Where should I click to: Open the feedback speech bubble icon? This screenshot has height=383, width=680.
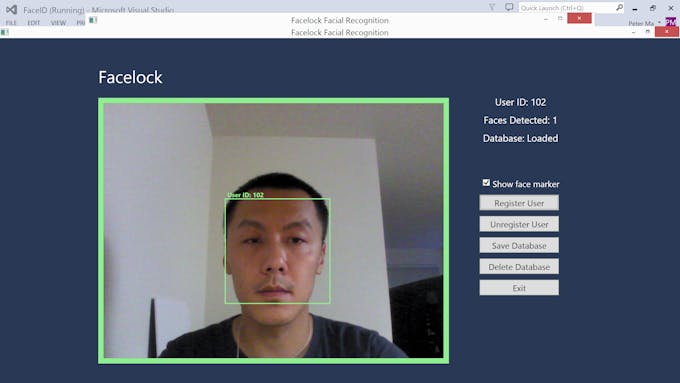point(509,7)
